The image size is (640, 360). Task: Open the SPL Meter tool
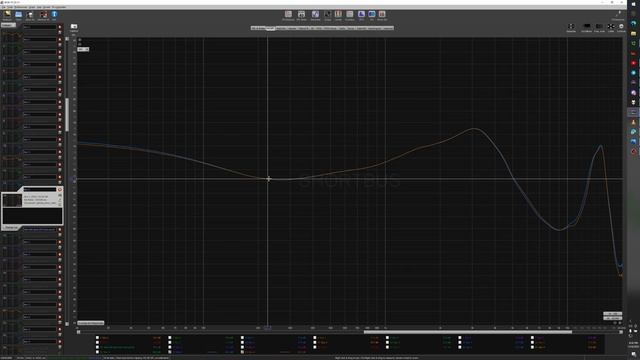click(x=301, y=16)
